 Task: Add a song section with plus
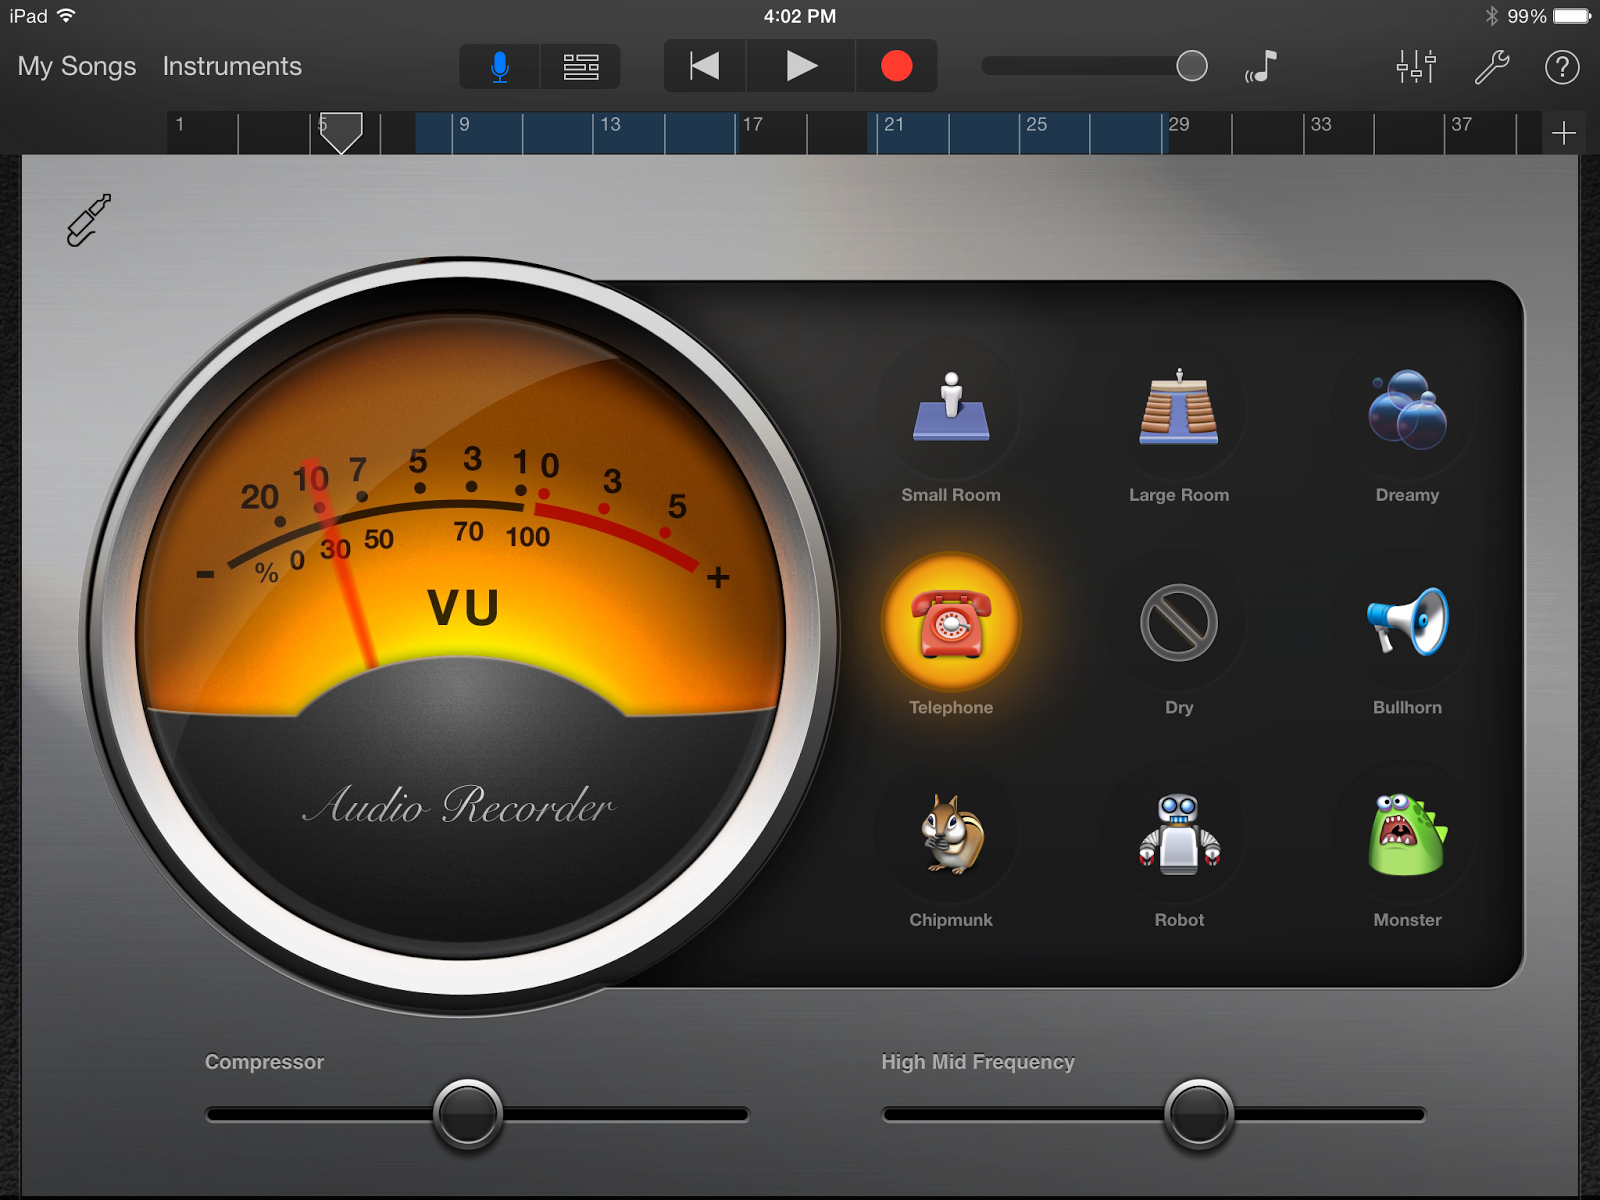pos(1564,133)
